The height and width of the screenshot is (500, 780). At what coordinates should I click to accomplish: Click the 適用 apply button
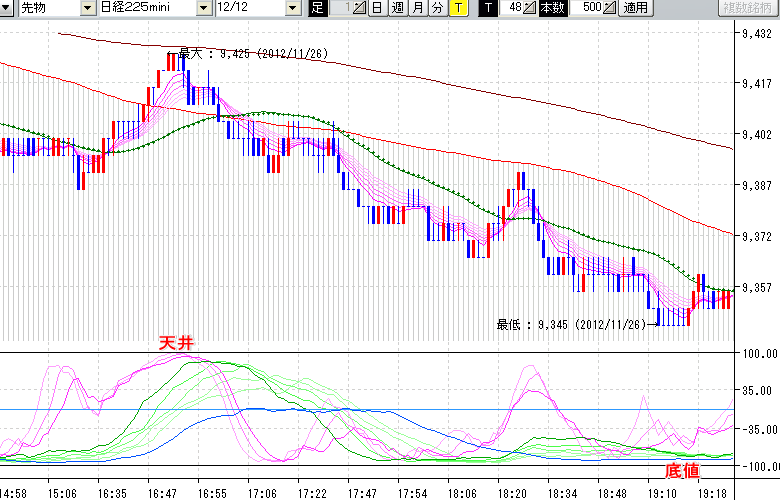(635, 8)
